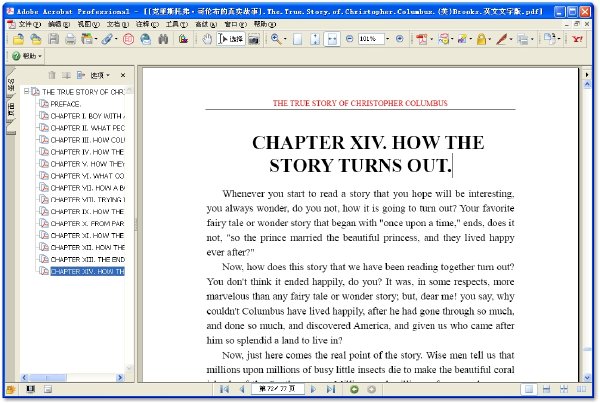This screenshot has height=404, width=600.
Task: Enable Facing pages layout
Action: (581, 389)
